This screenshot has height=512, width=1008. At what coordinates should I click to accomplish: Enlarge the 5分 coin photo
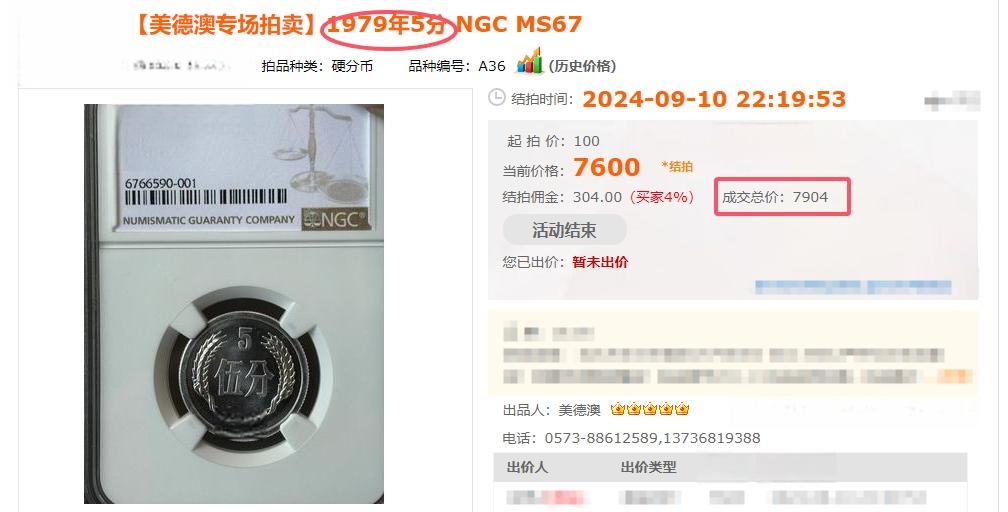(234, 304)
